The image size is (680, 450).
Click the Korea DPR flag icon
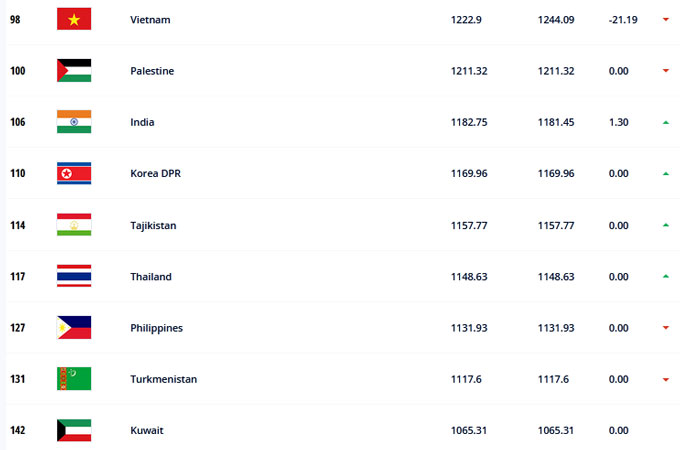click(x=74, y=173)
